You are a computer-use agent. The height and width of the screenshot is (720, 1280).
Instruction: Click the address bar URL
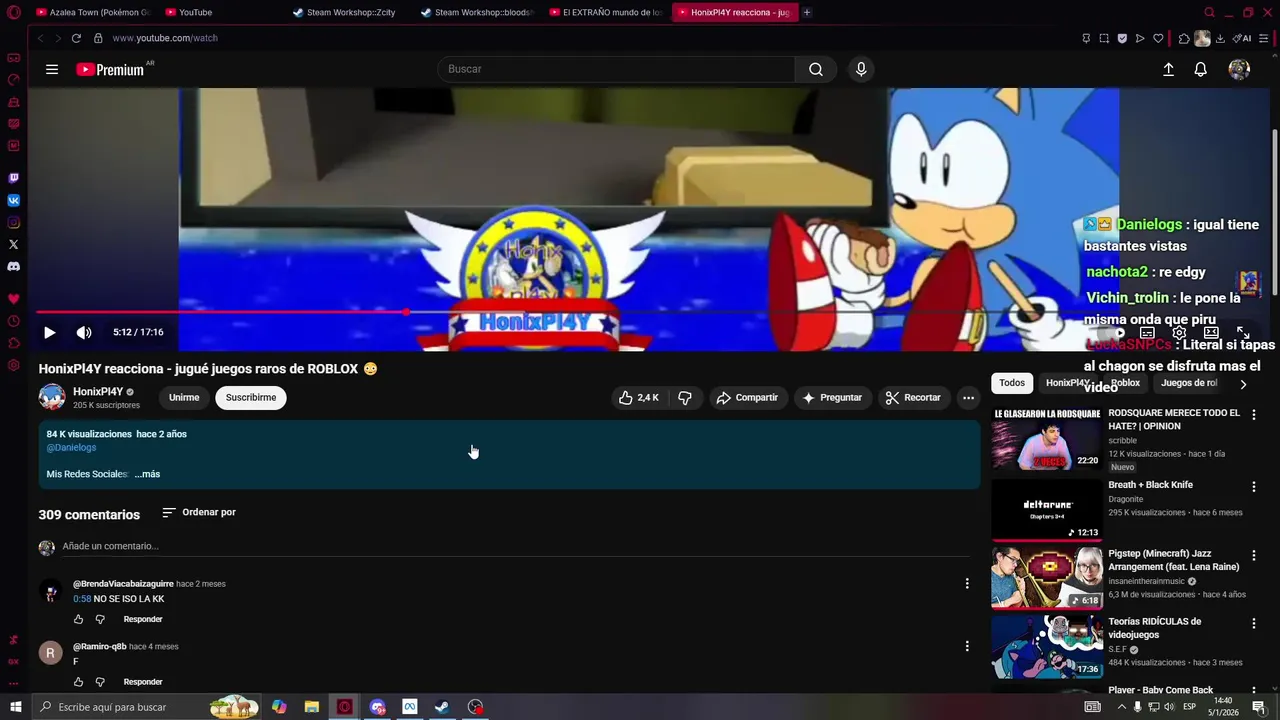[165, 38]
